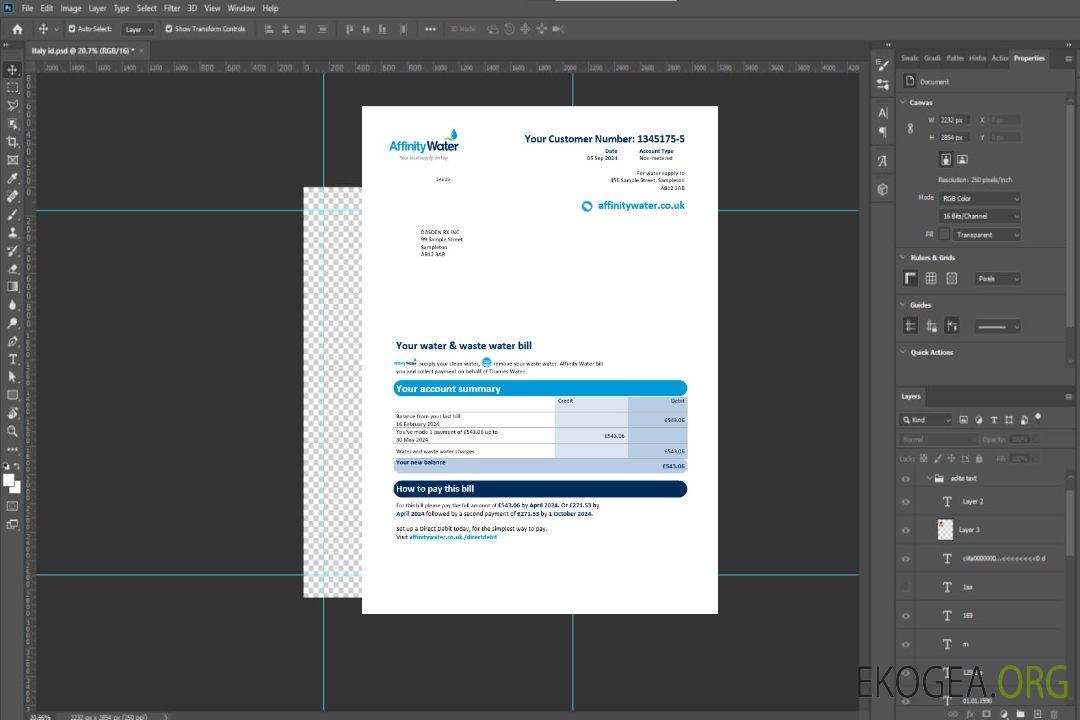Switch to the Properties tab

[x=1029, y=58]
